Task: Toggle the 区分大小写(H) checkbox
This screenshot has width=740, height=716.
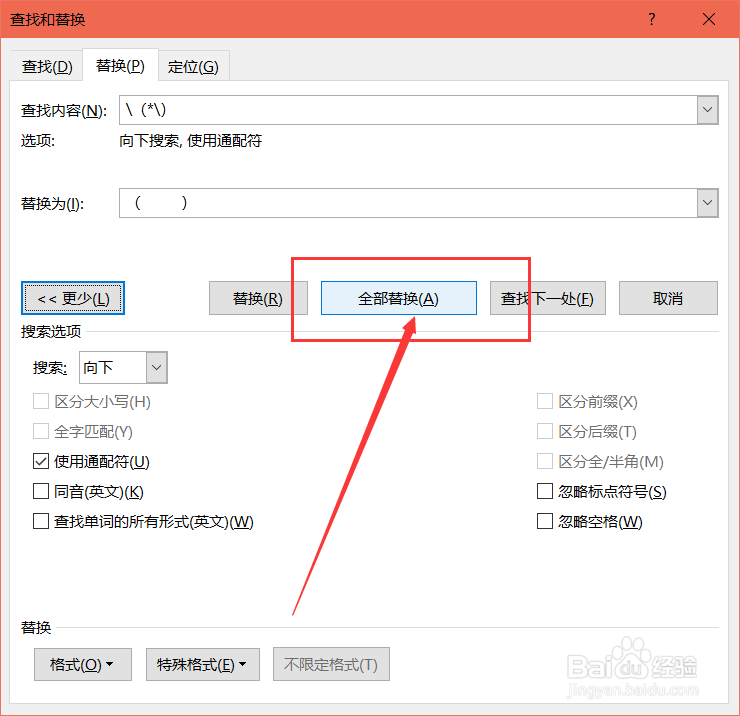Action: (x=41, y=402)
